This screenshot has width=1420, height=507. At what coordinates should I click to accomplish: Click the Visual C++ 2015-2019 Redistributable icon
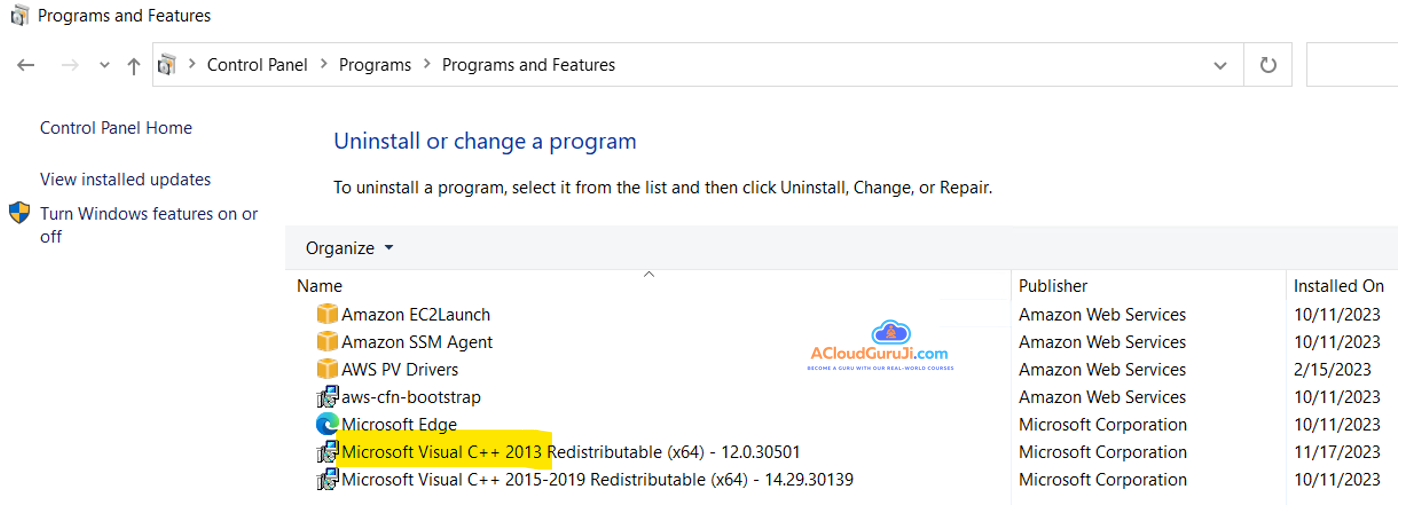pyautogui.click(x=327, y=480)
